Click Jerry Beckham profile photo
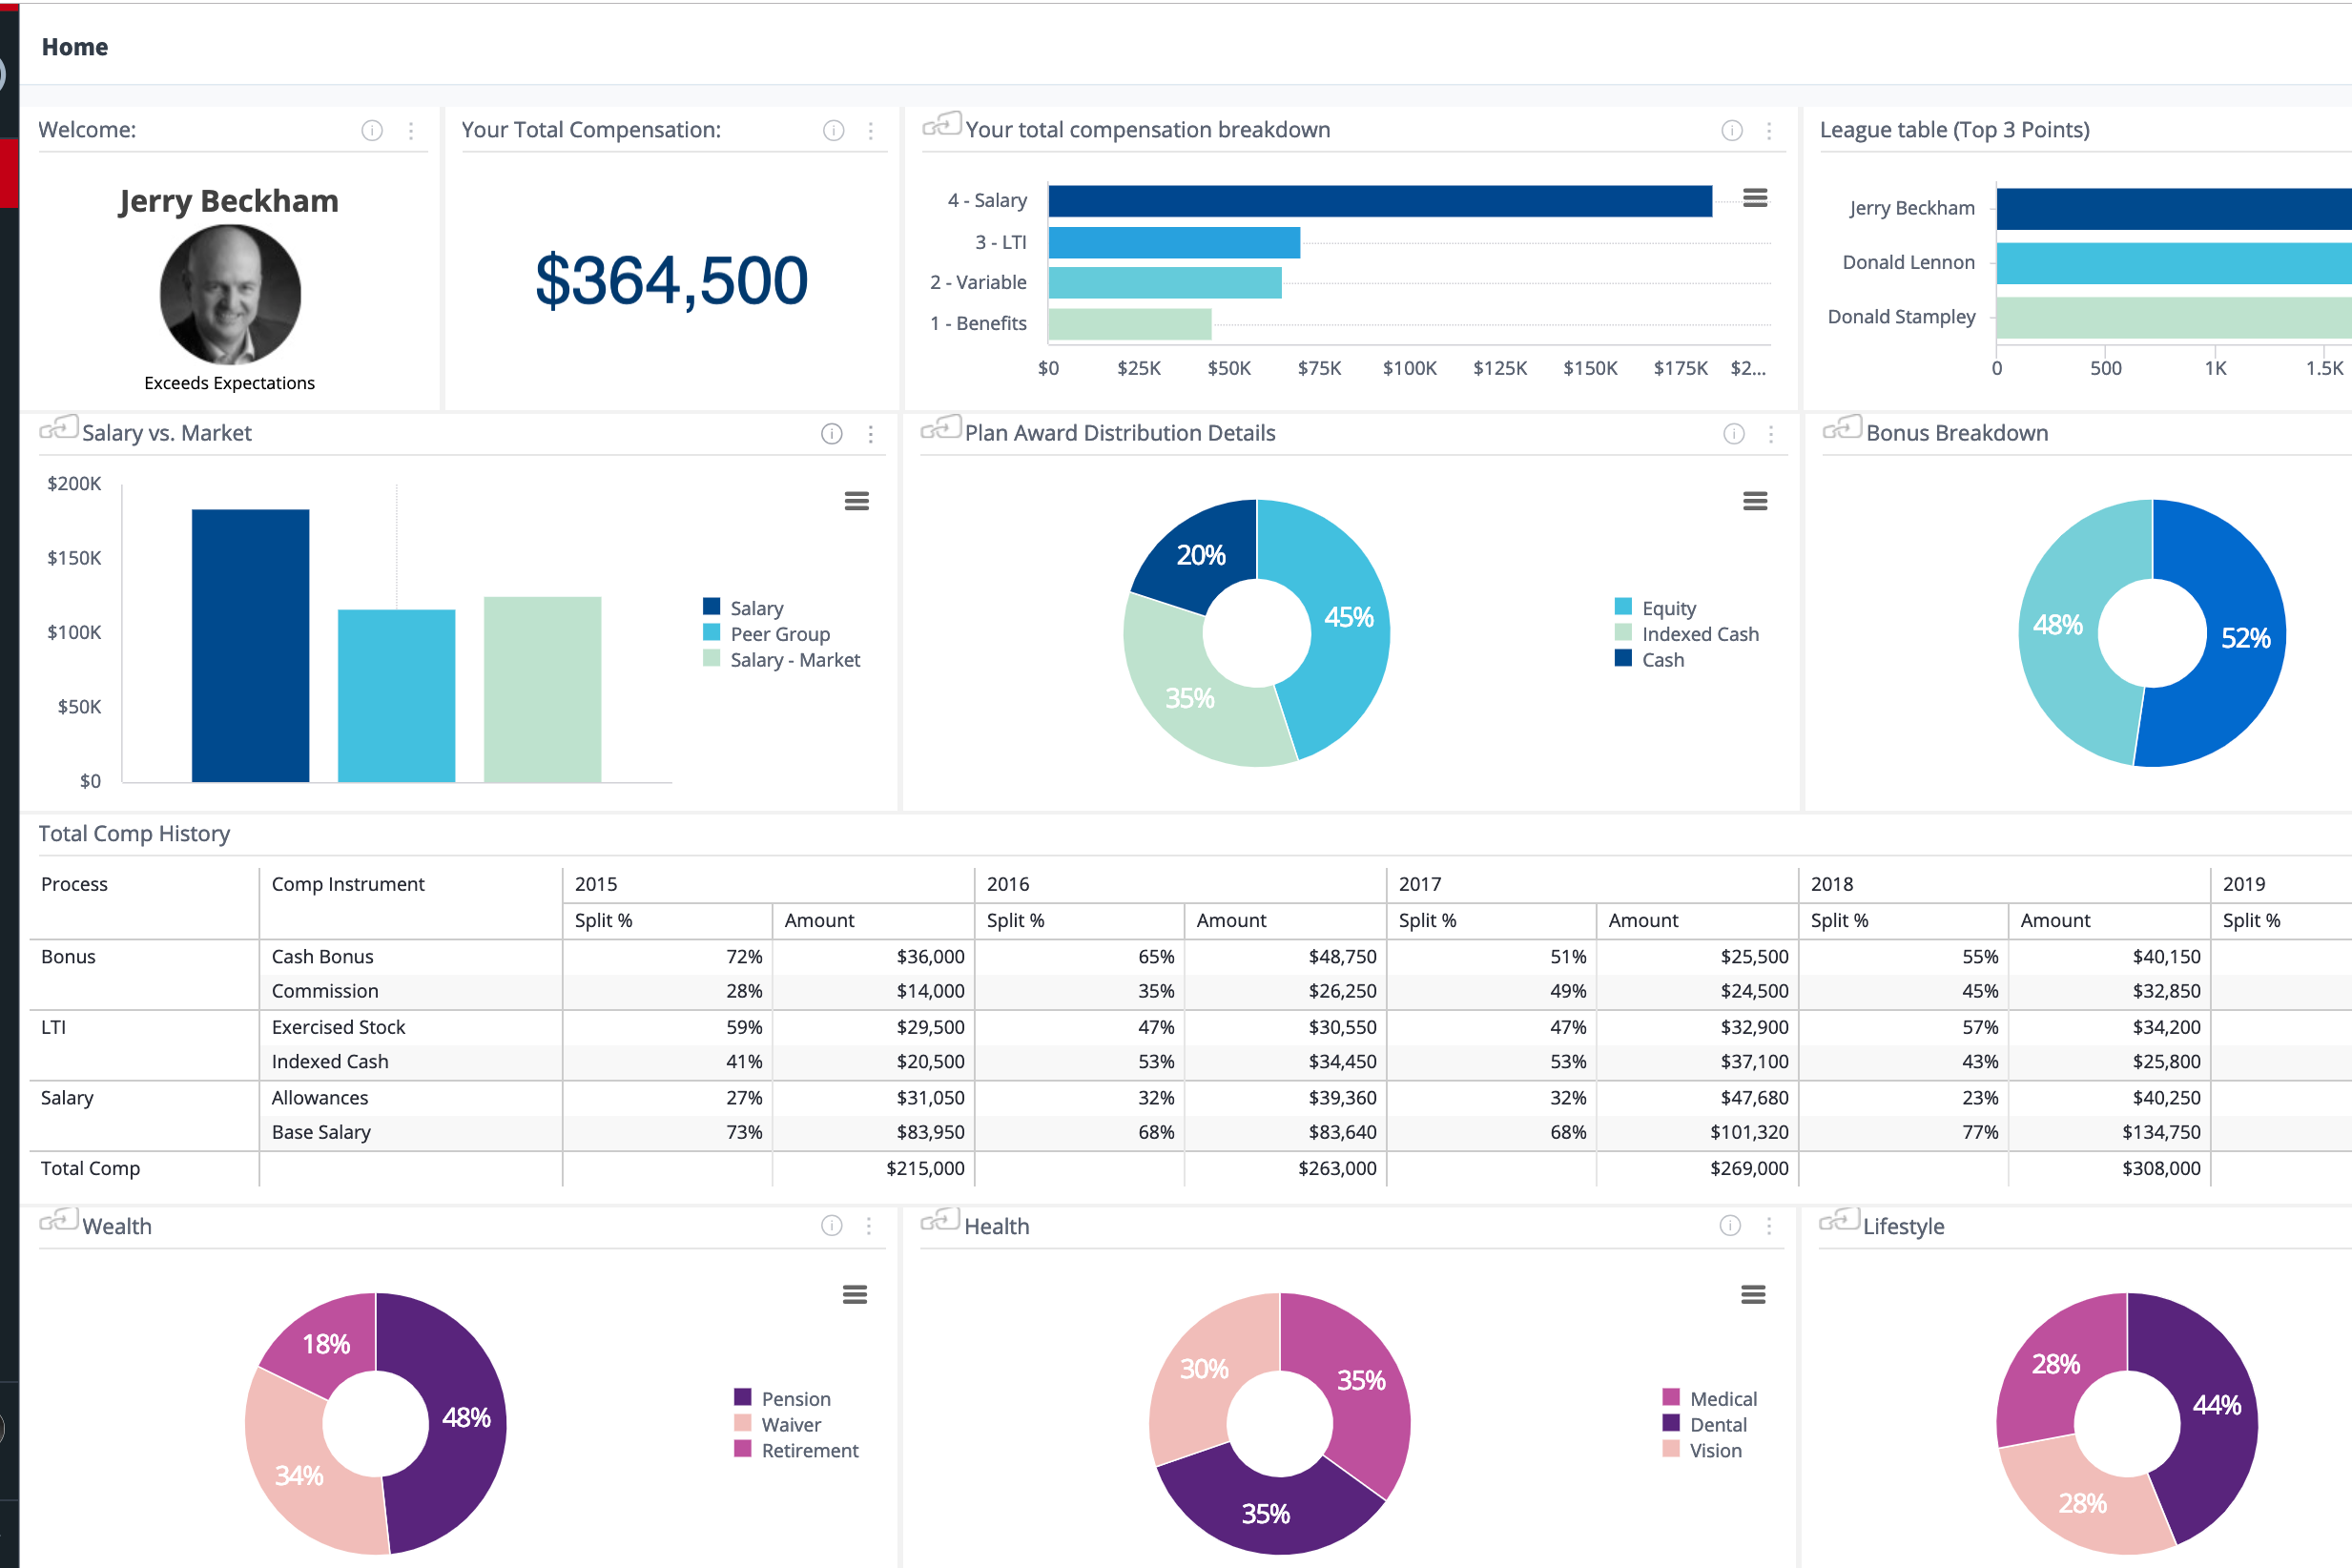This screenshot has width=2352, height=1568. [230, 295]
